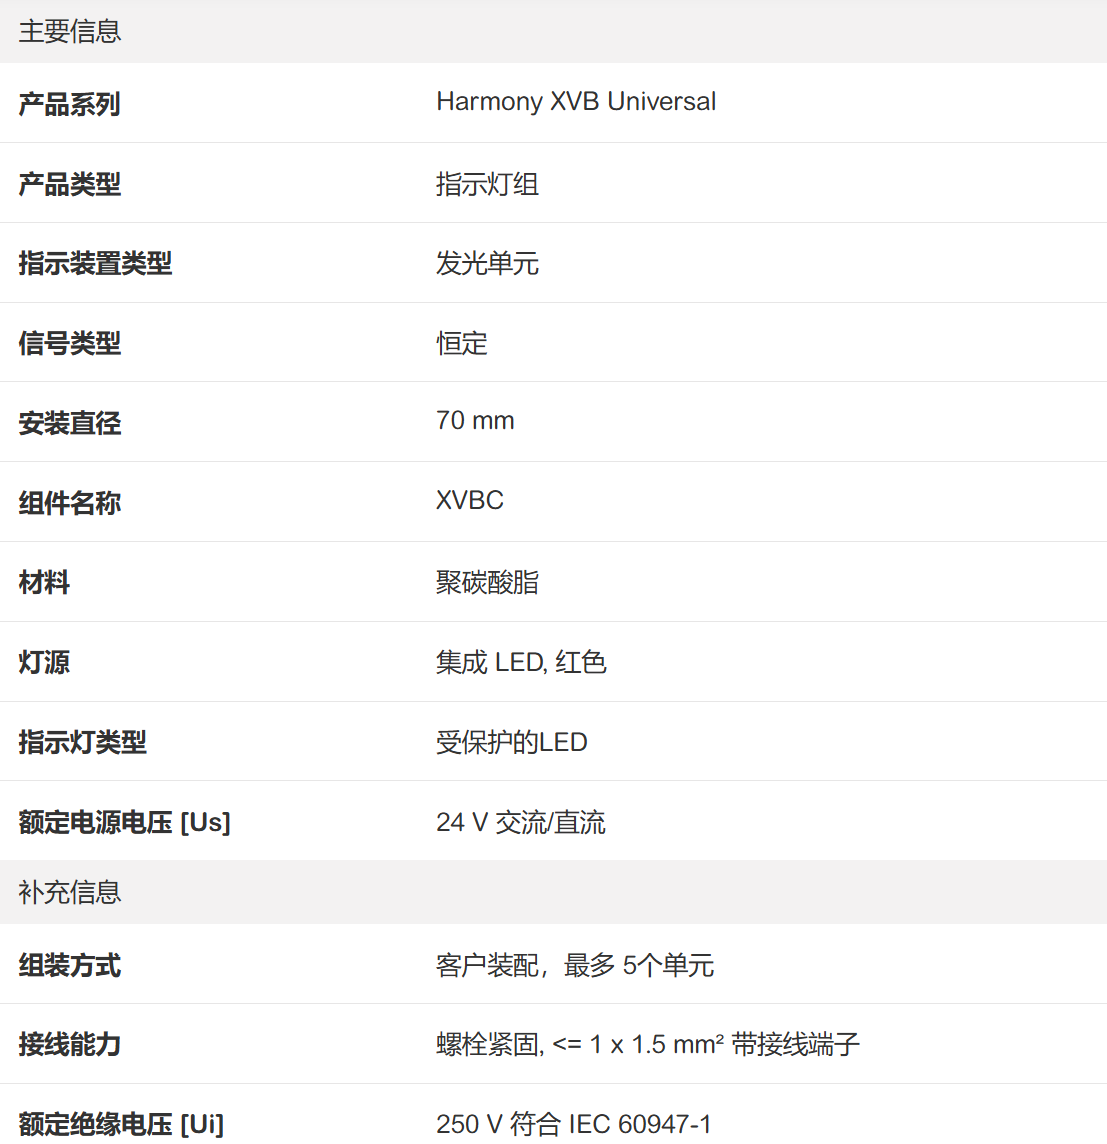Click the 250 V 符合 IEC 60947-1 value
Image resolution: width=1107 pixels, height=1144 pixels.
574,1124
